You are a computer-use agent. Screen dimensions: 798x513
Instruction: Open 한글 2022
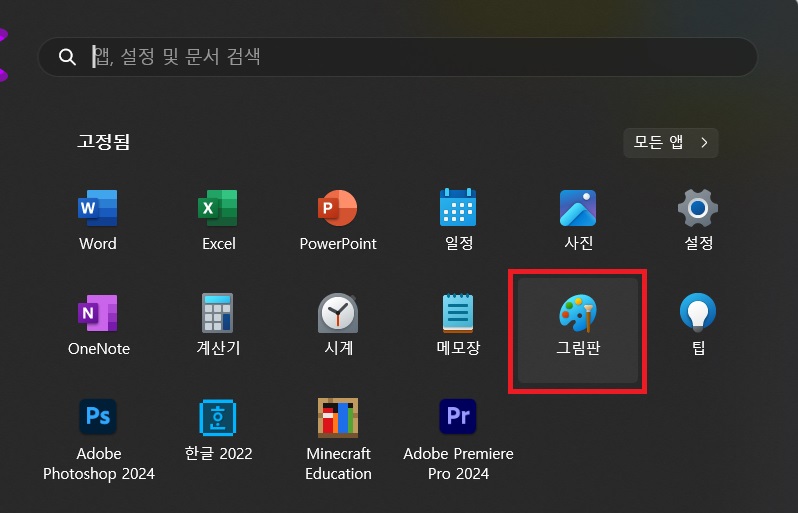click(x=218, y=431)
